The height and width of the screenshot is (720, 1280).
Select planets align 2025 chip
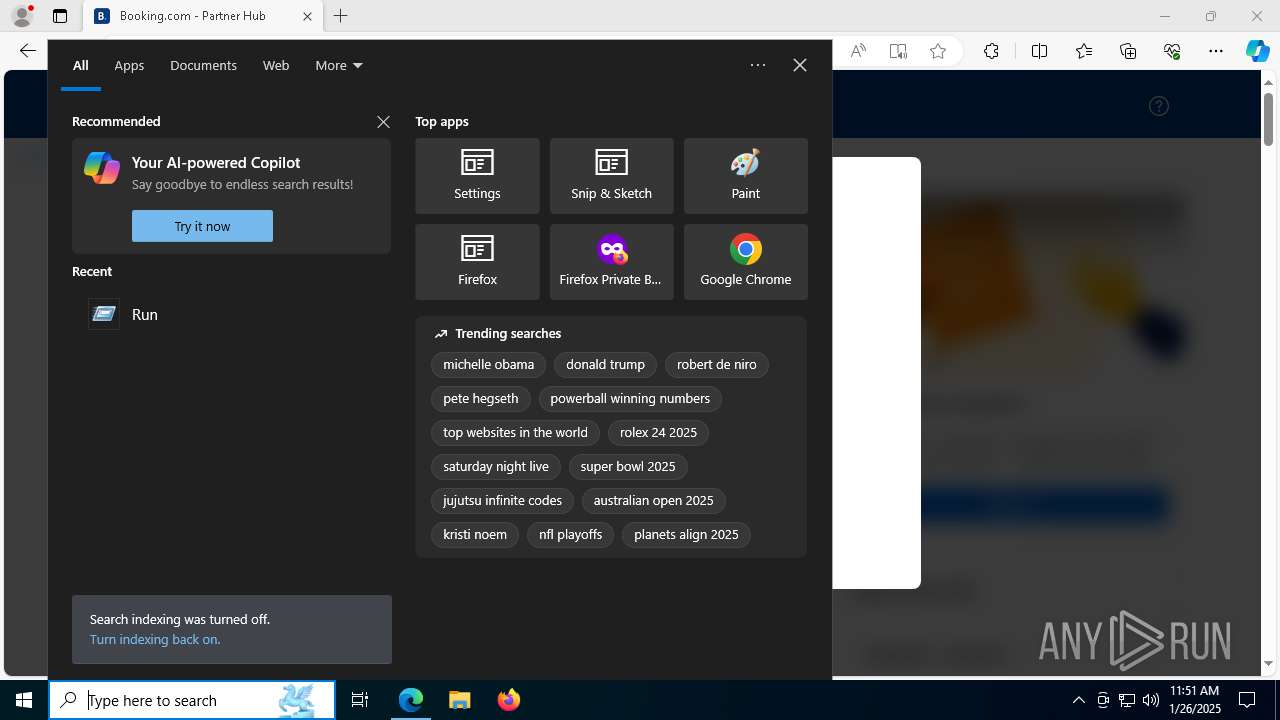point(686,535)
